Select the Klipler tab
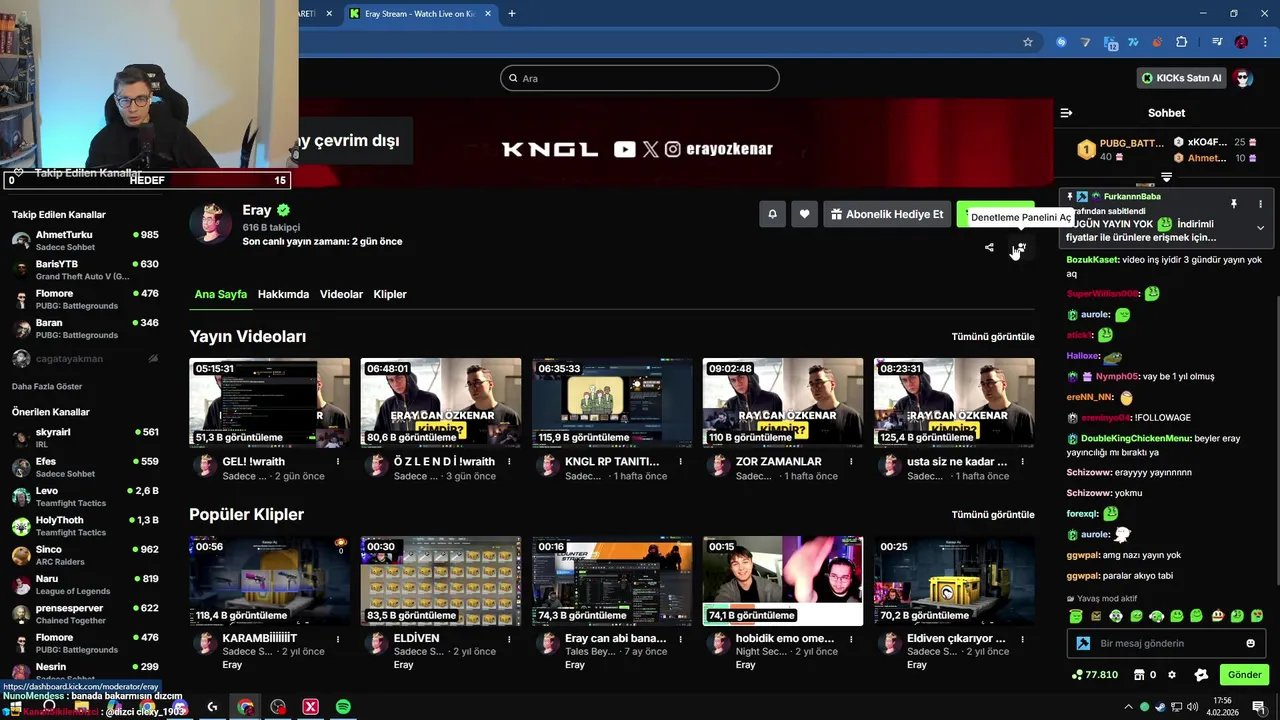Image resolution: width=1280 pixels, height=720 pixels. coord(390,294)
